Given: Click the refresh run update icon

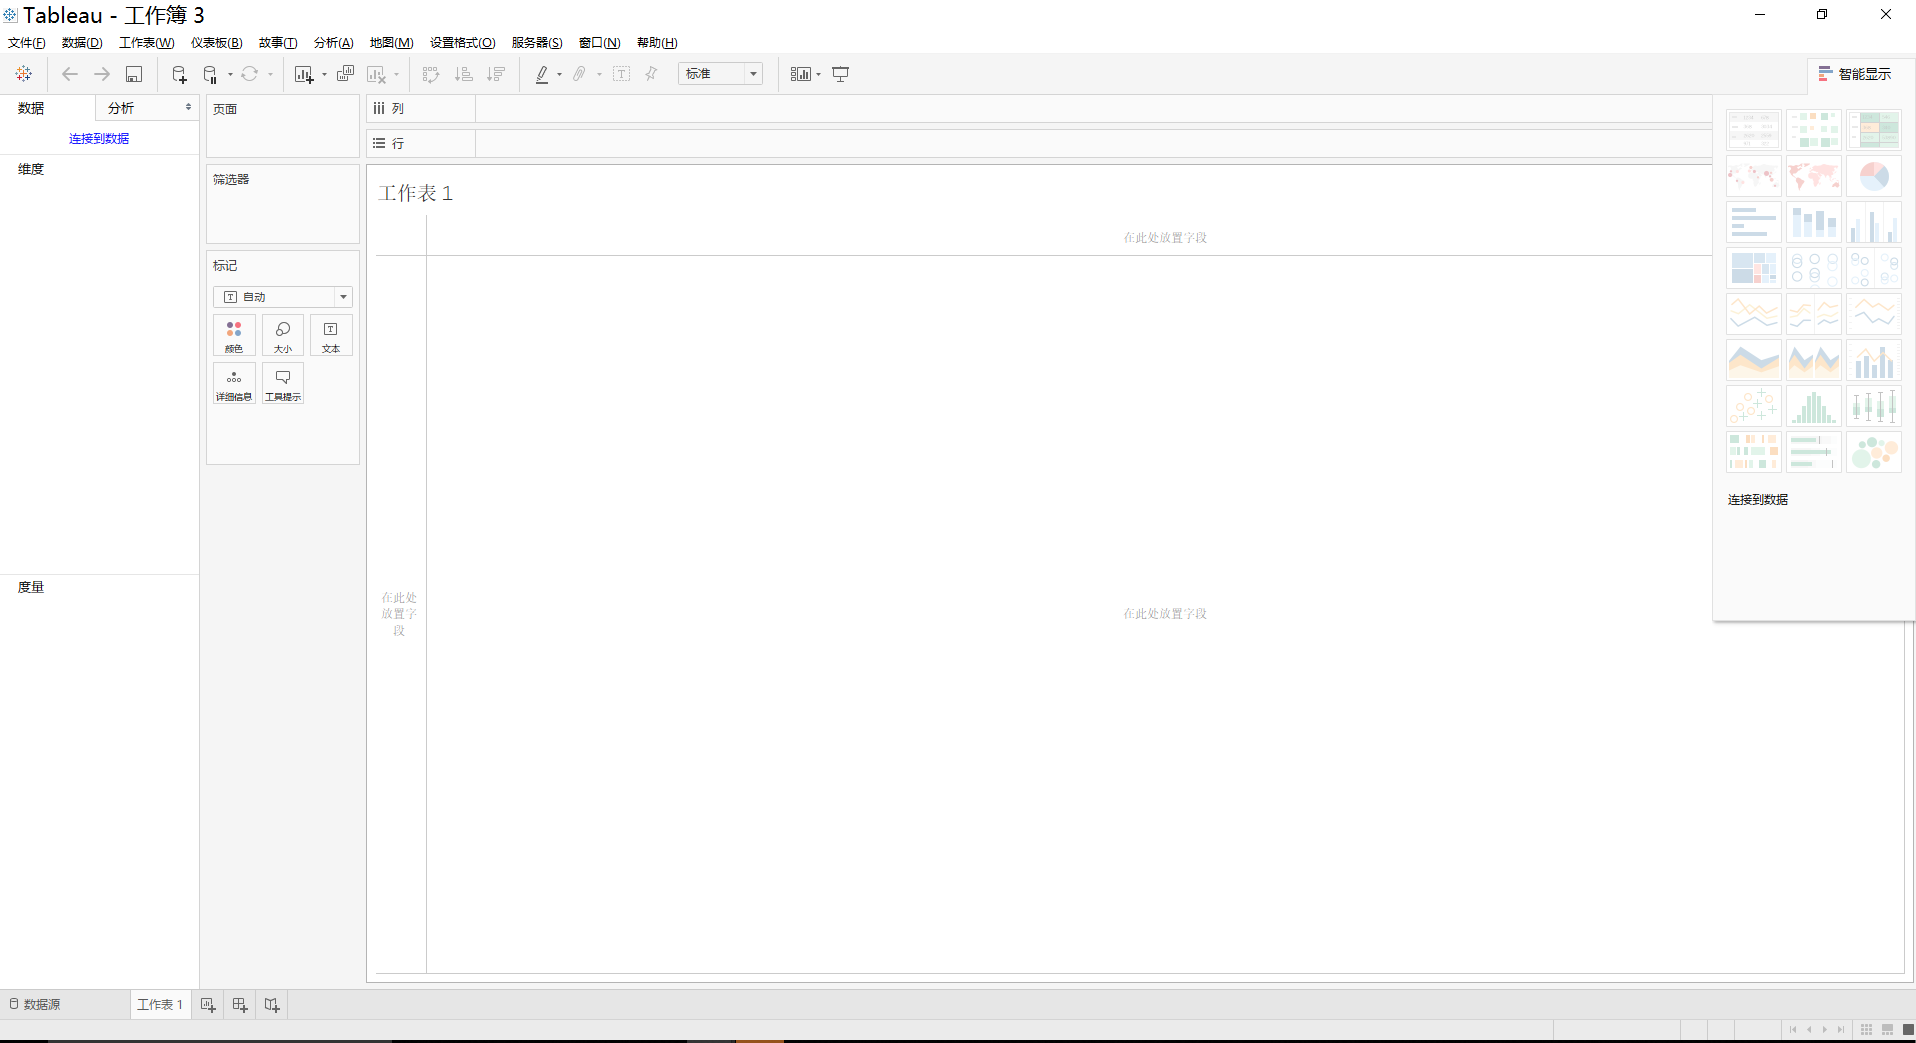Looking at the screenshot, I should [x=250, y=74].
